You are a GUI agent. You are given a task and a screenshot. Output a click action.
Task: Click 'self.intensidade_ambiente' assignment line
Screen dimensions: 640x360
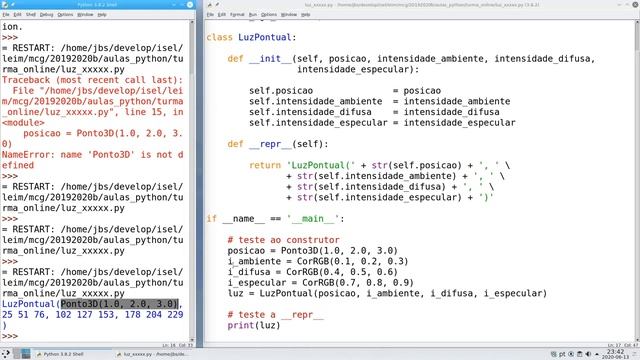tap(380, 101)
